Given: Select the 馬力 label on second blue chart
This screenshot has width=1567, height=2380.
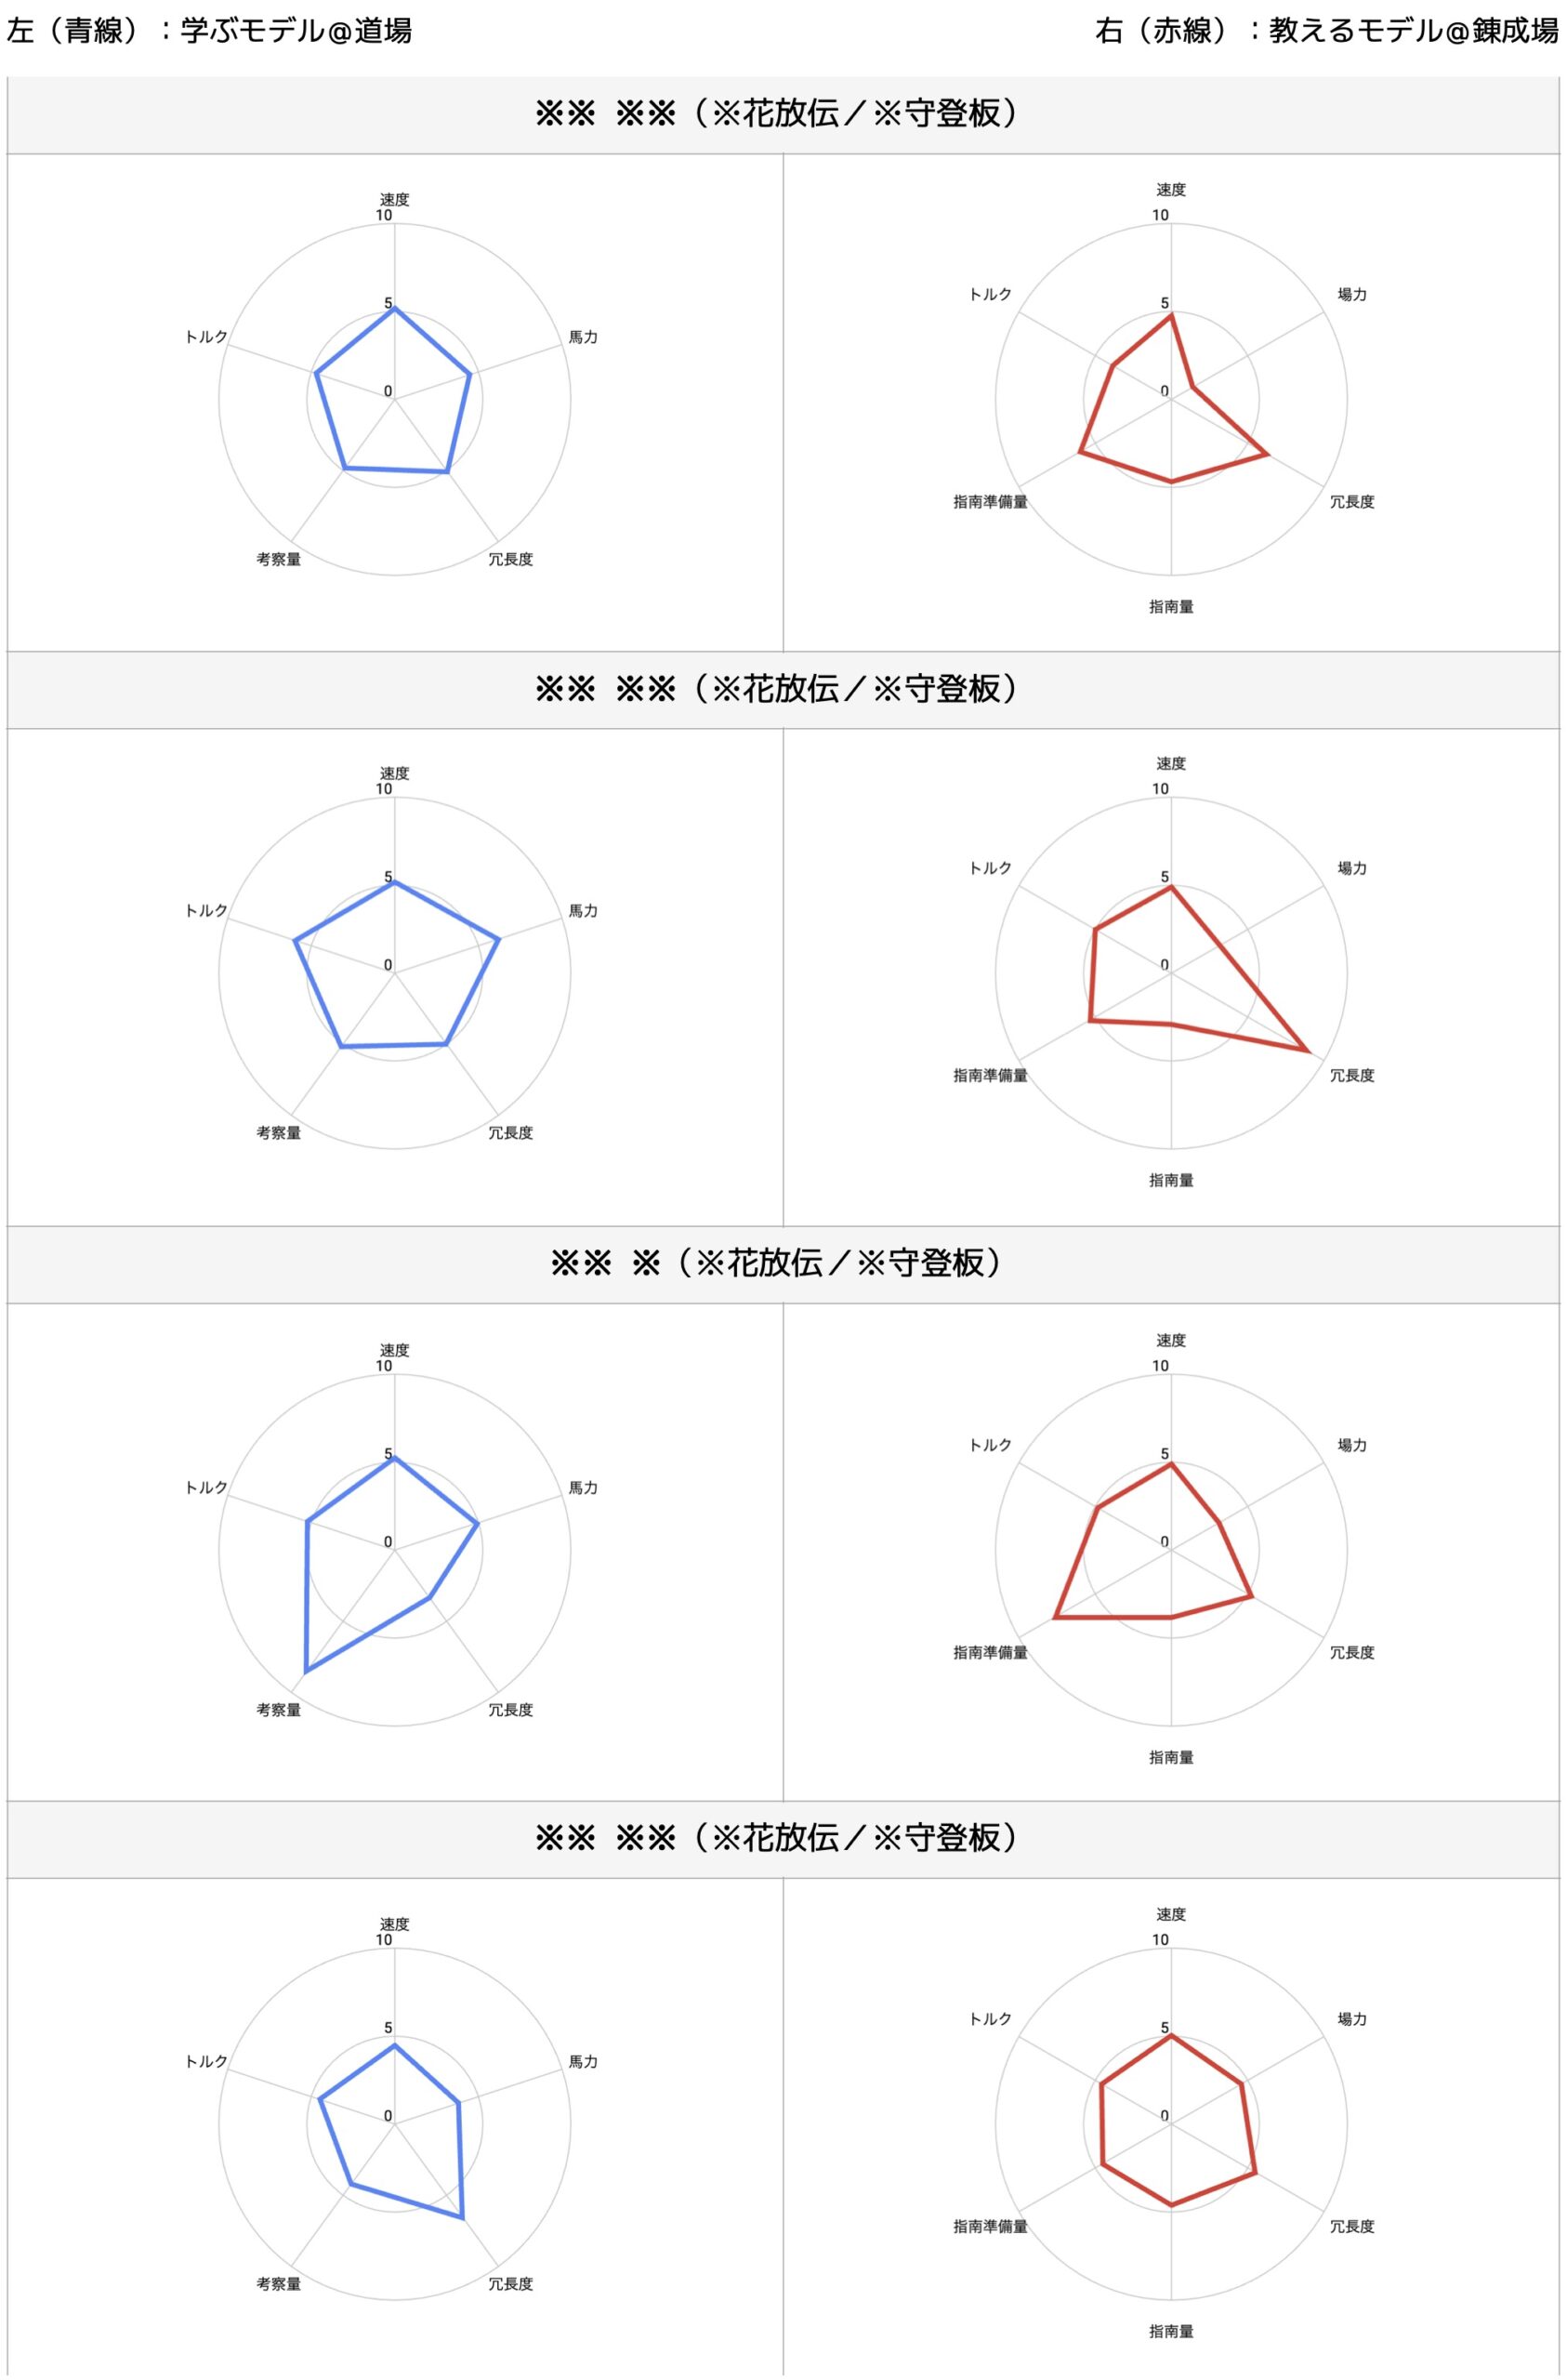Looking at the screenshot, I should click(583, 911).
